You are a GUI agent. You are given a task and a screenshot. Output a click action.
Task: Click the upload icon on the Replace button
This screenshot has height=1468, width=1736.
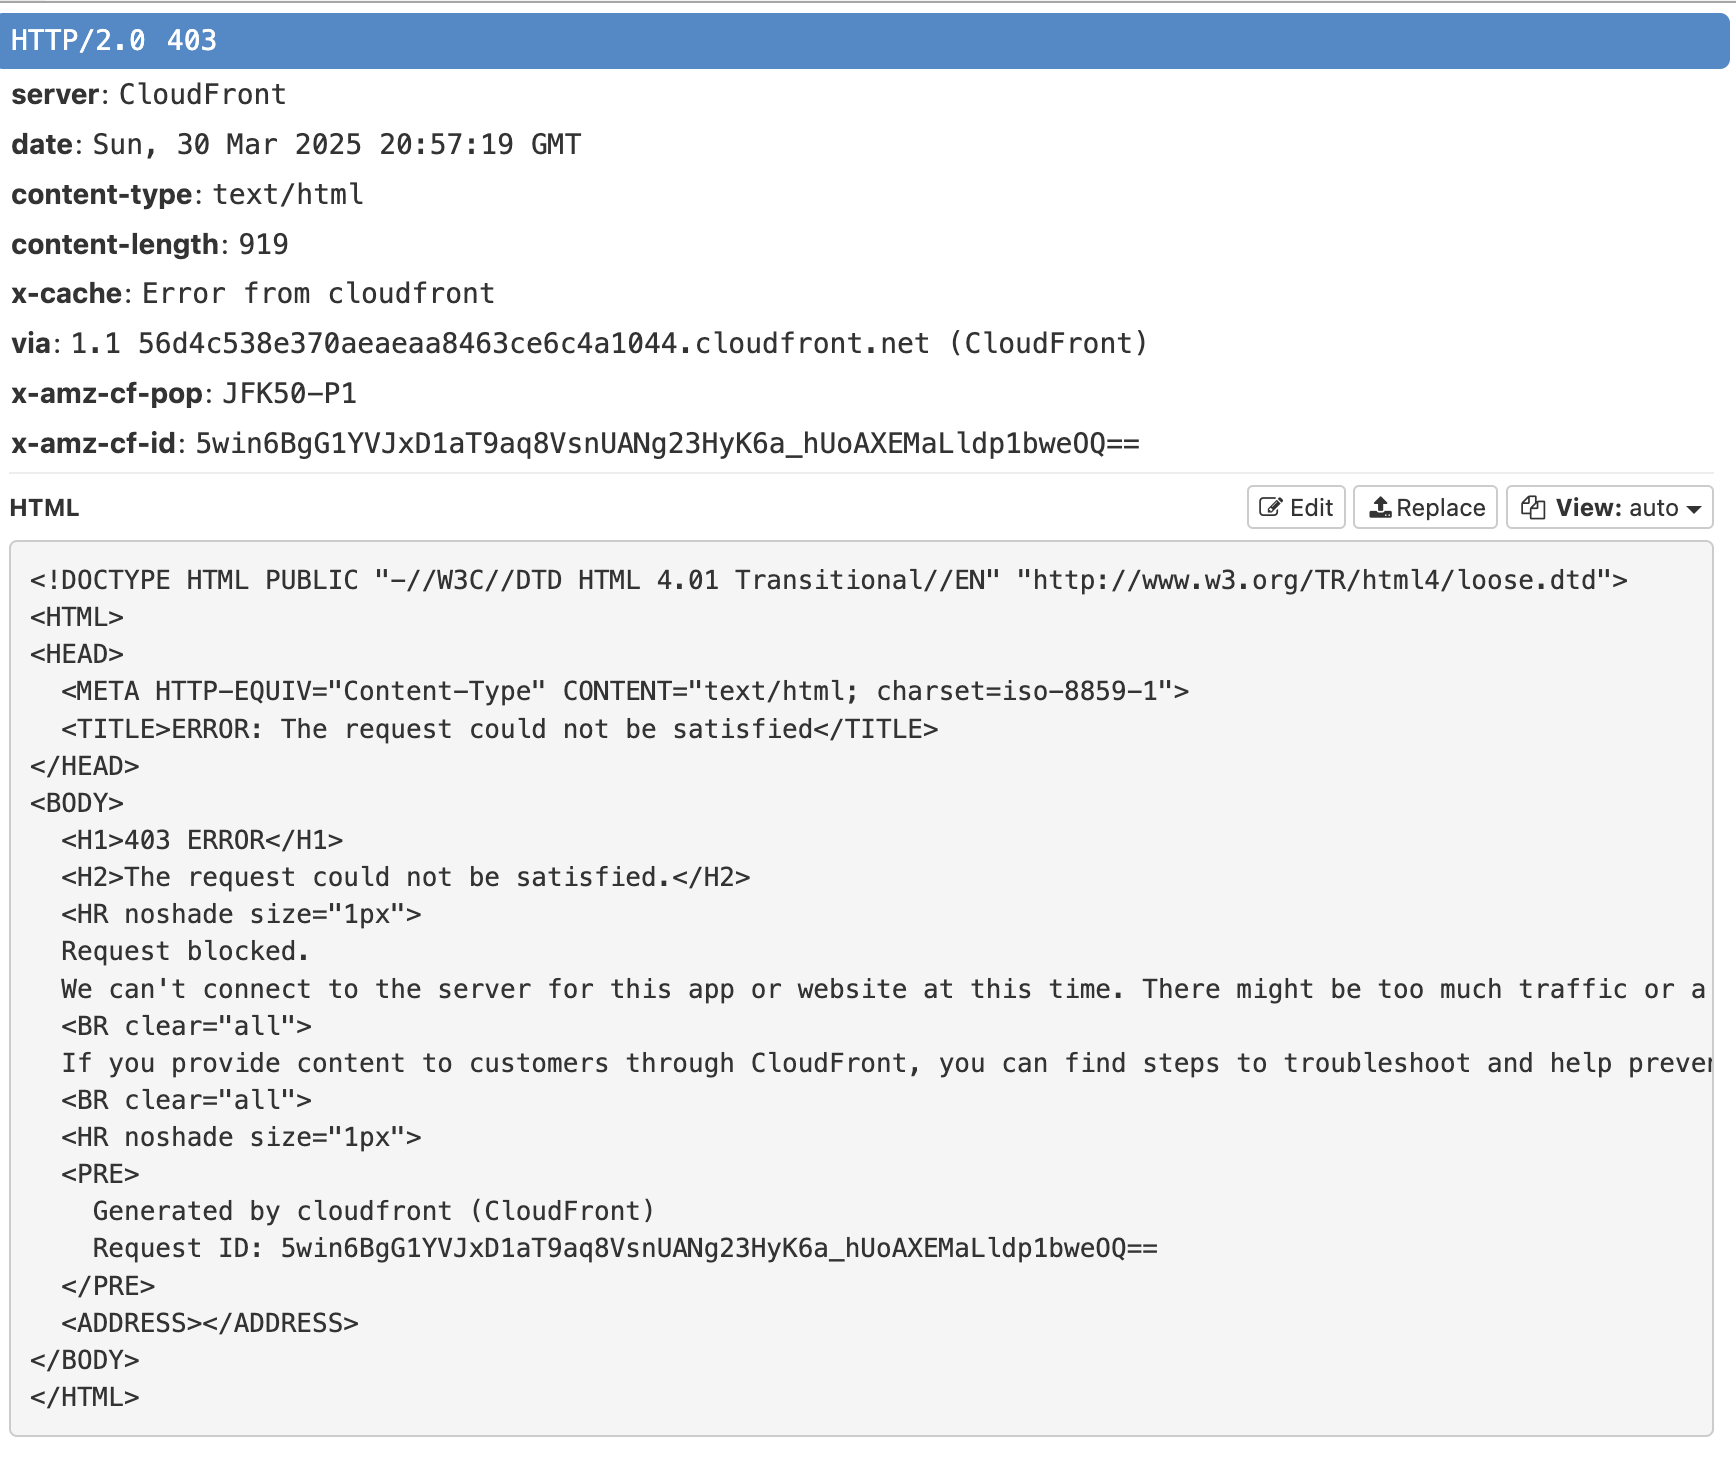[x=1380, y=507]
